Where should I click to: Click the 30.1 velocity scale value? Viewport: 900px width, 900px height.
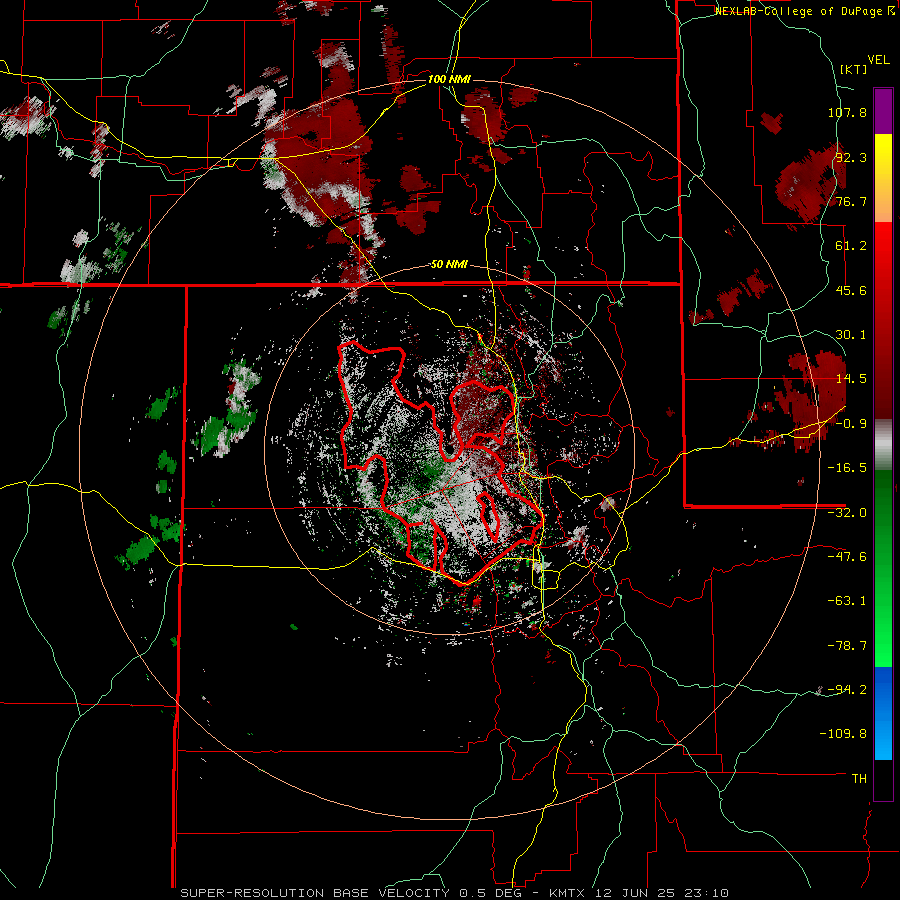tap(851, 335)
